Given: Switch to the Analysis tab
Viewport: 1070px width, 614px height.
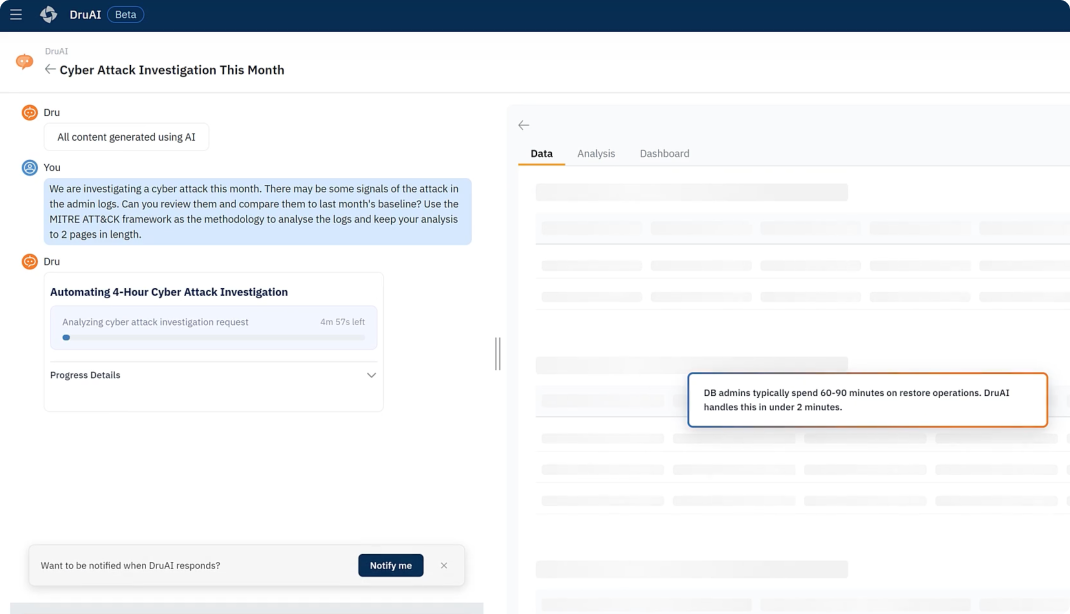Looking at the screenshot, I should 596,154.
